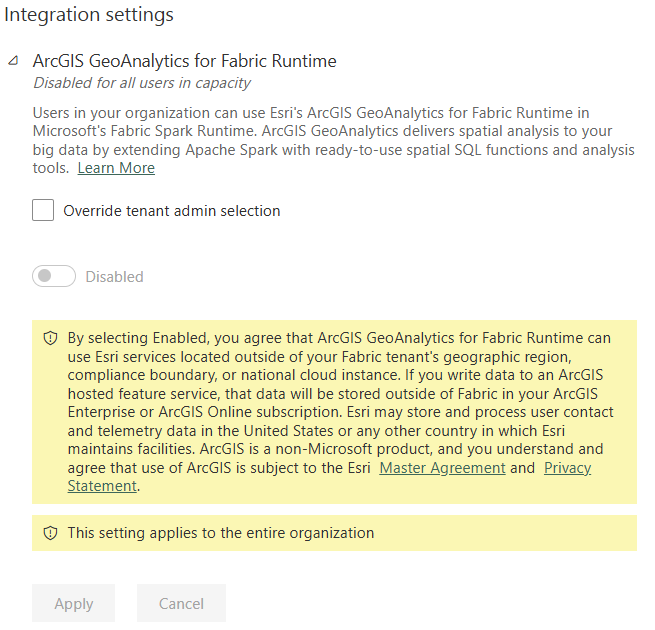Click the gray knob inside the toggle switch
Viewport: 655px width, 630px height.
coord(44,276)
